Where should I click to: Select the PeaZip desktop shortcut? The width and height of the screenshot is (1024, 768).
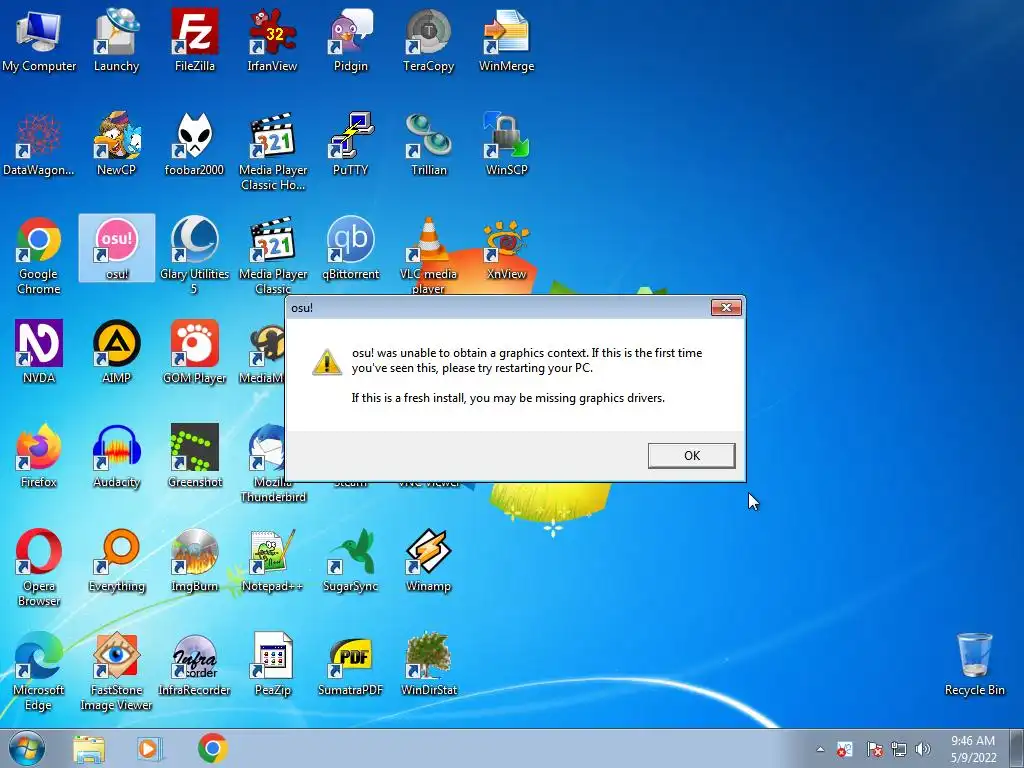[272, 664]
